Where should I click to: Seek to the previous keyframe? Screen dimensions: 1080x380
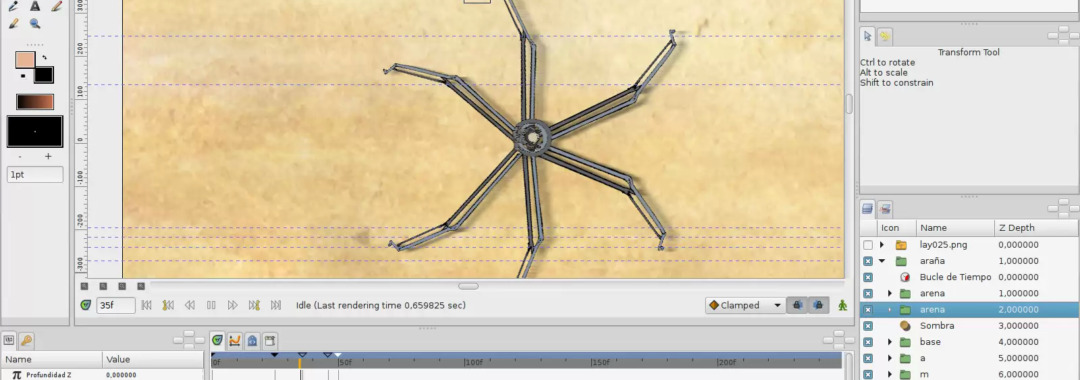point(167,305)
